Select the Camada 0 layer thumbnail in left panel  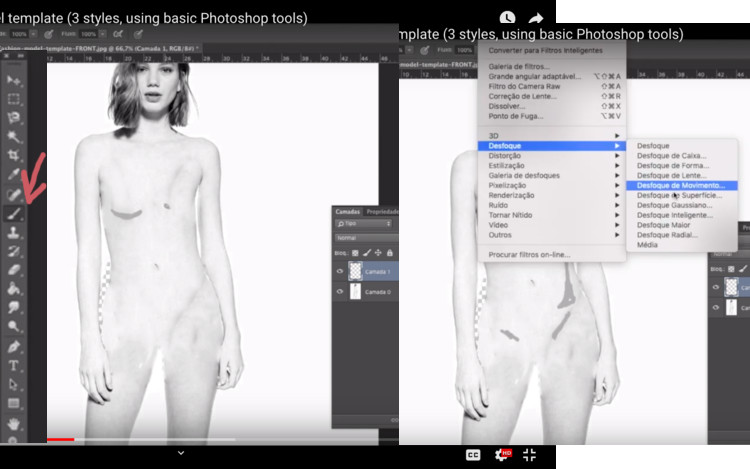point(355,291)
